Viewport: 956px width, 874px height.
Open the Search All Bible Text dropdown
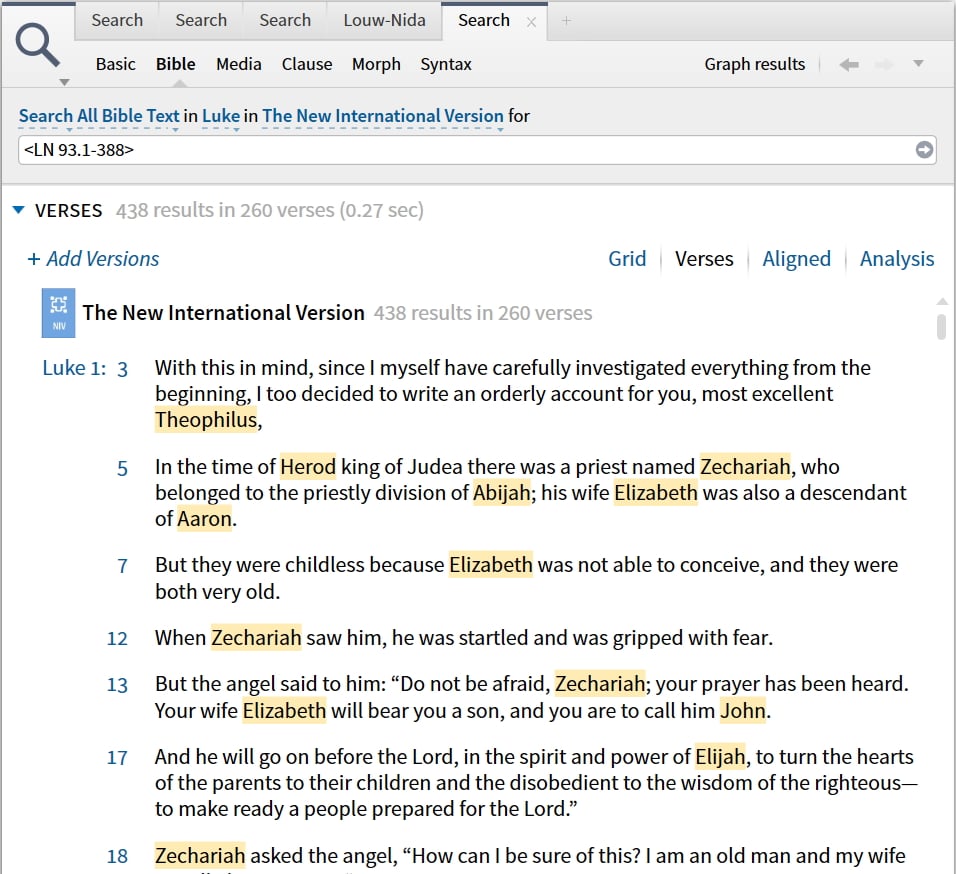[99, 116]
